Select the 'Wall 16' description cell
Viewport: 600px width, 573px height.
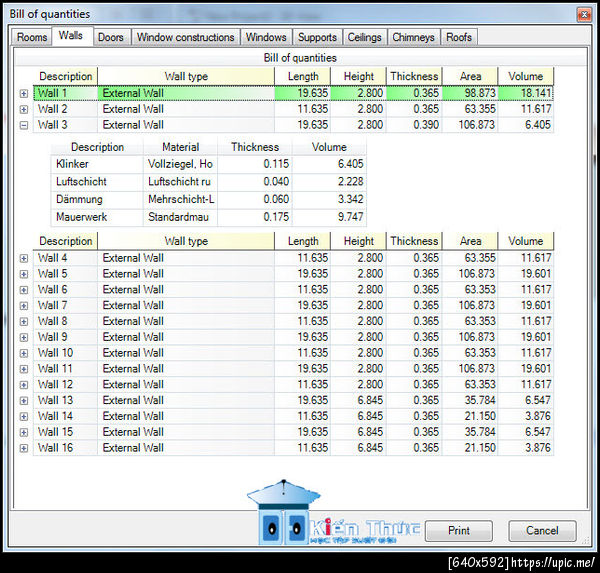pos(65,448)
